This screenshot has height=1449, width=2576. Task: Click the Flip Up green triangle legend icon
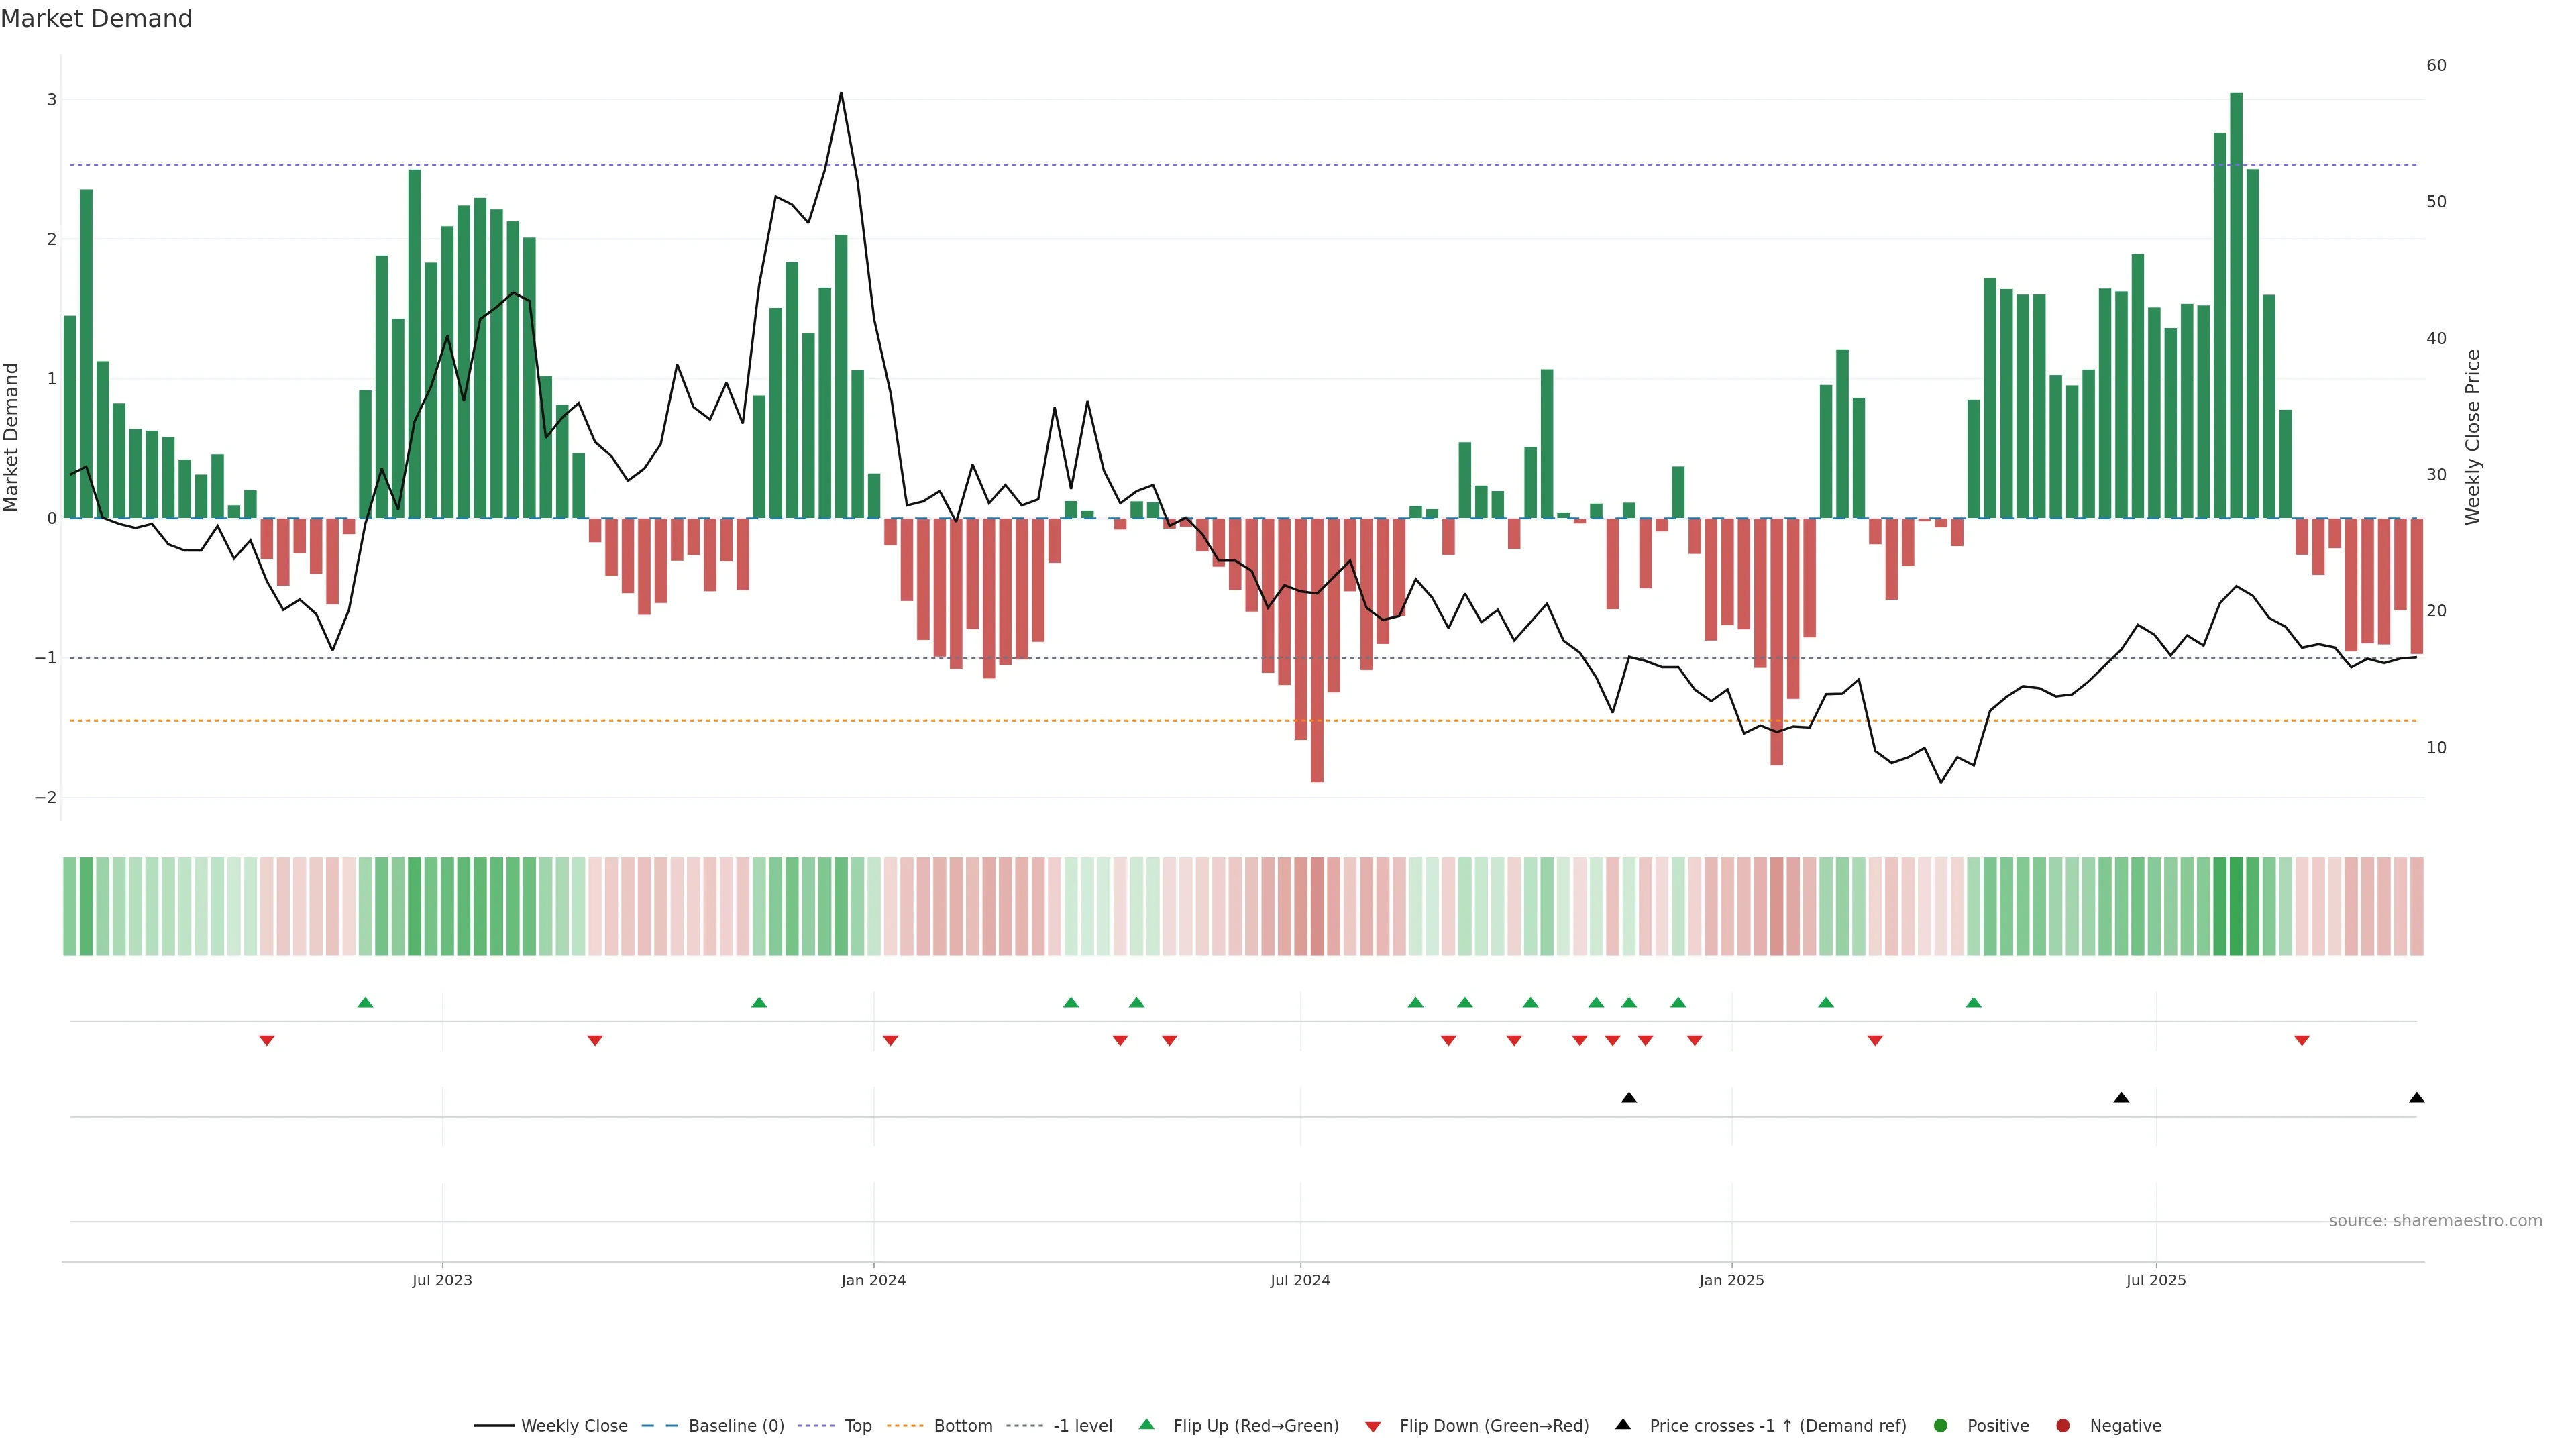click(x=1146, y=1424)
